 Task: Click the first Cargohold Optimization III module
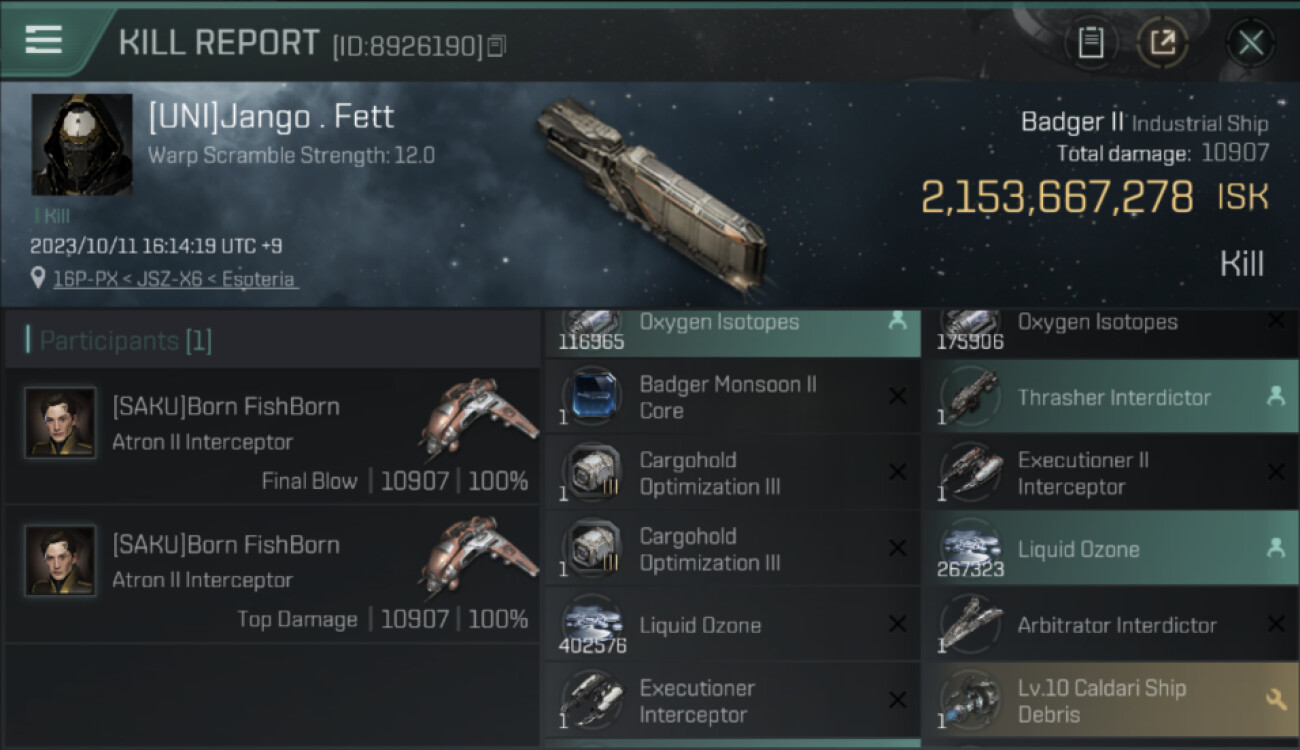coord(732,473)
